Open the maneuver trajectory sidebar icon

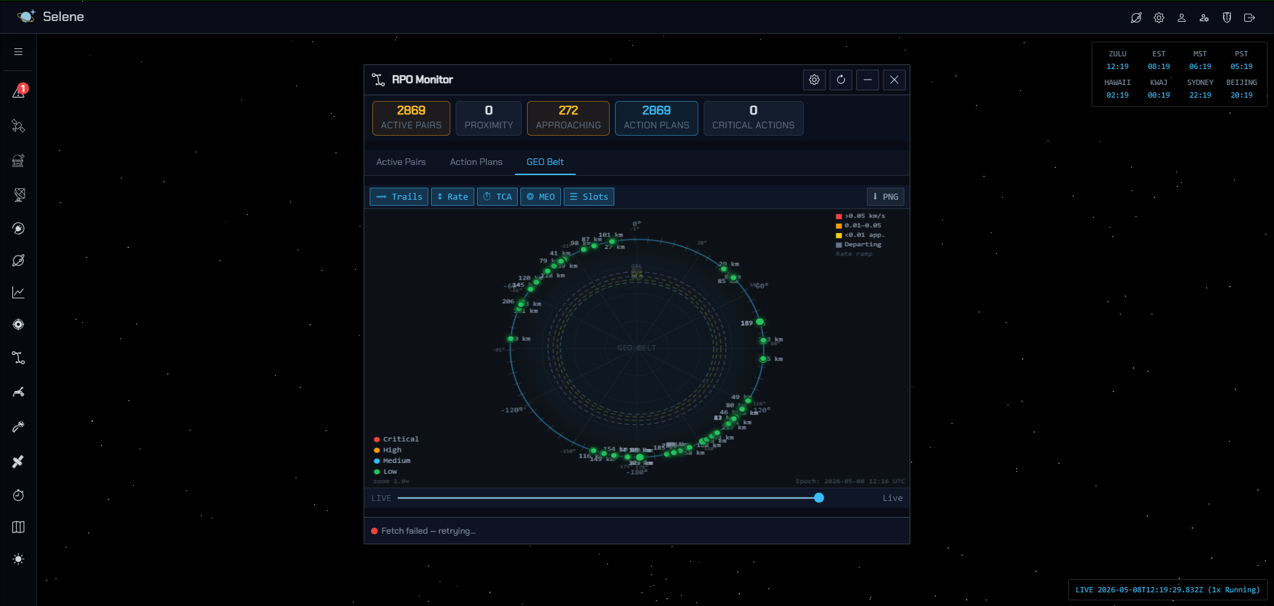(18, 392)
